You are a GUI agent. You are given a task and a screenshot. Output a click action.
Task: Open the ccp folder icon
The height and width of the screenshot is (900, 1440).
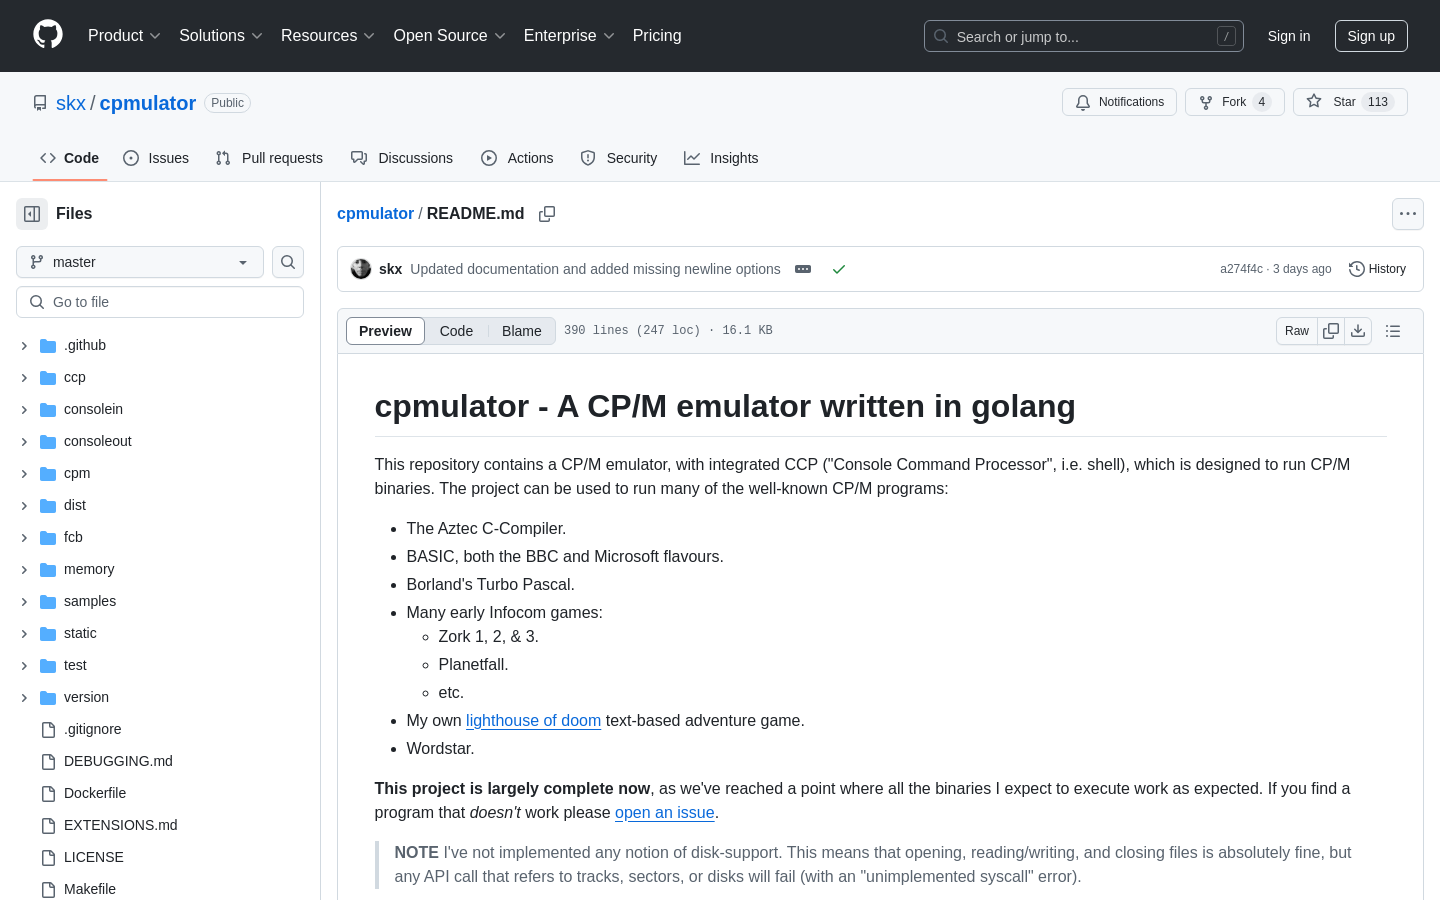(x=48, y=377)
